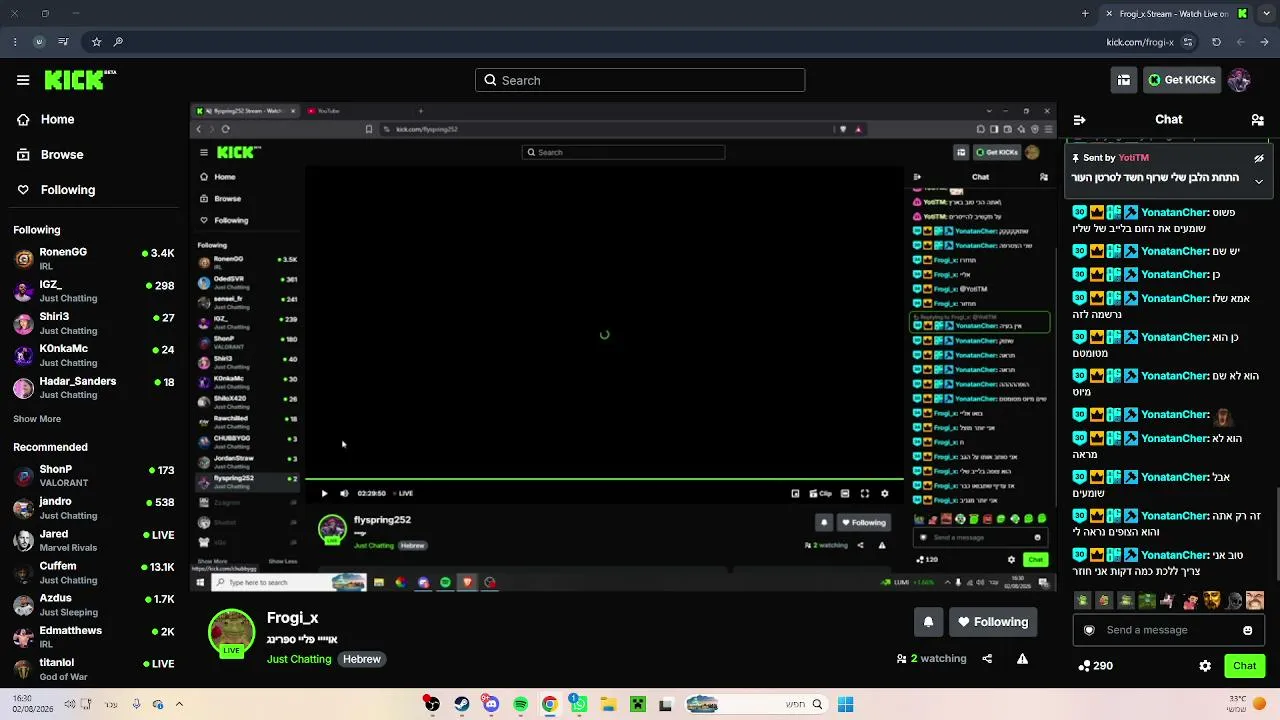Toggle the Kick sidebar hamburger menu
The width and height of the screenshot is (1280, 720).
coord(23,80)
